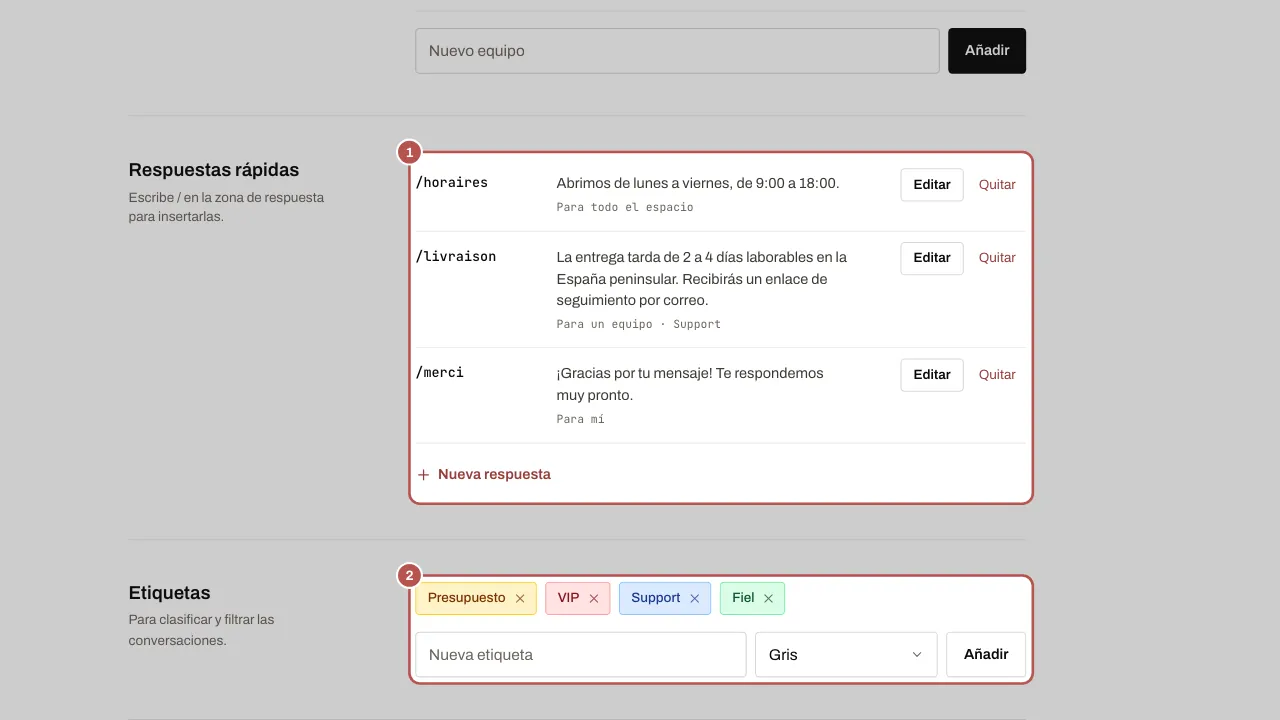Click 'La entrega tarda de 2 a 4' text
This screenshot has width=1280, height=720.
coord(702,279)
